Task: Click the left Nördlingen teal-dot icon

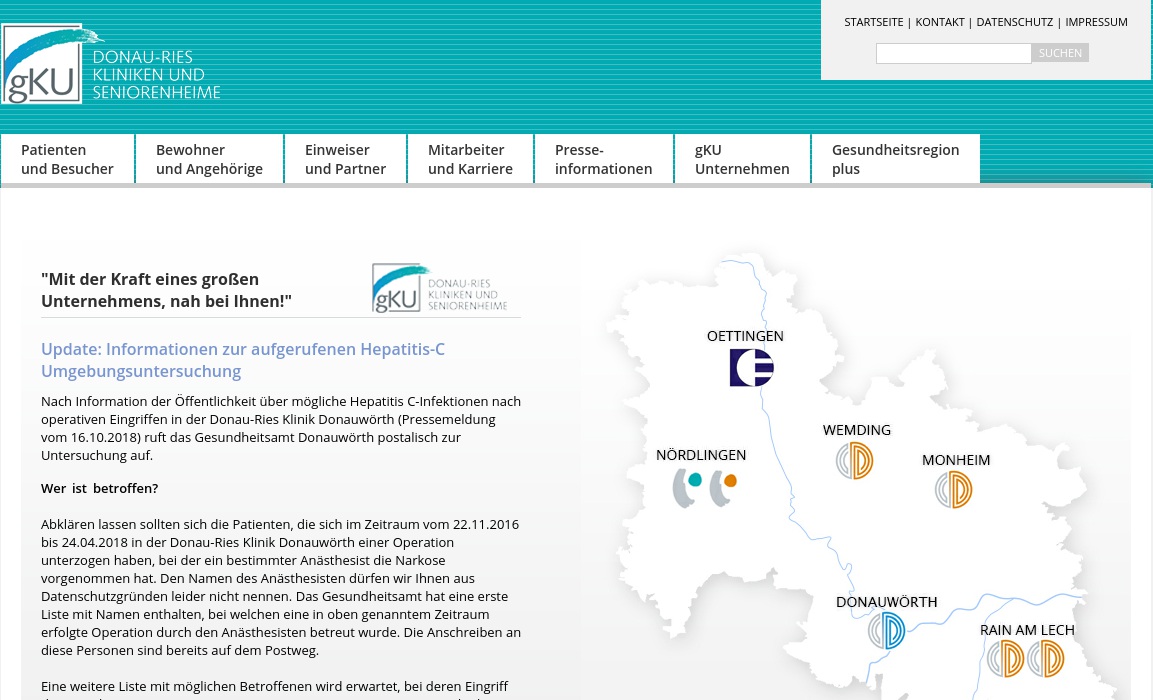Action: [687, 488]
